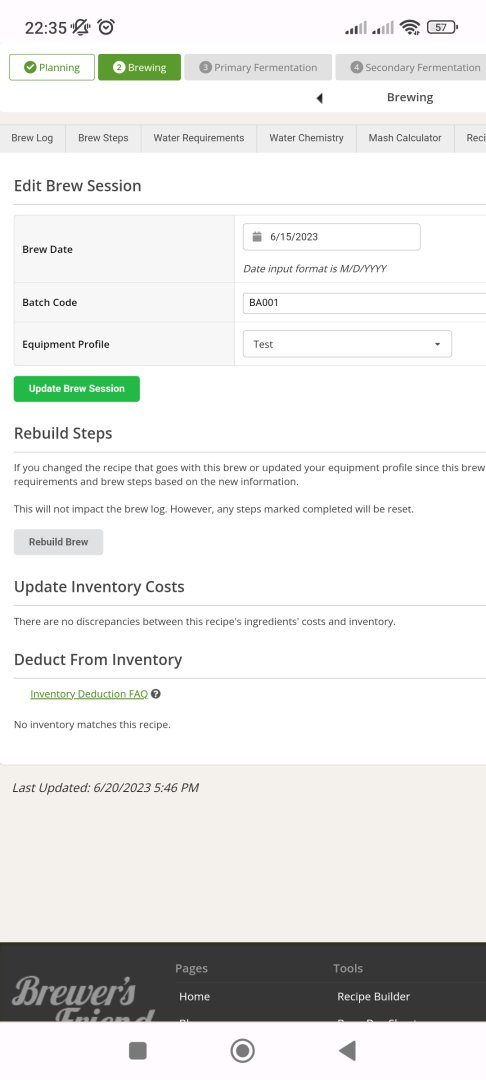Tap the left arrow beside Brewing heading
The width and height of the screenshot is (486, 1080).
(x=319, y=98)
